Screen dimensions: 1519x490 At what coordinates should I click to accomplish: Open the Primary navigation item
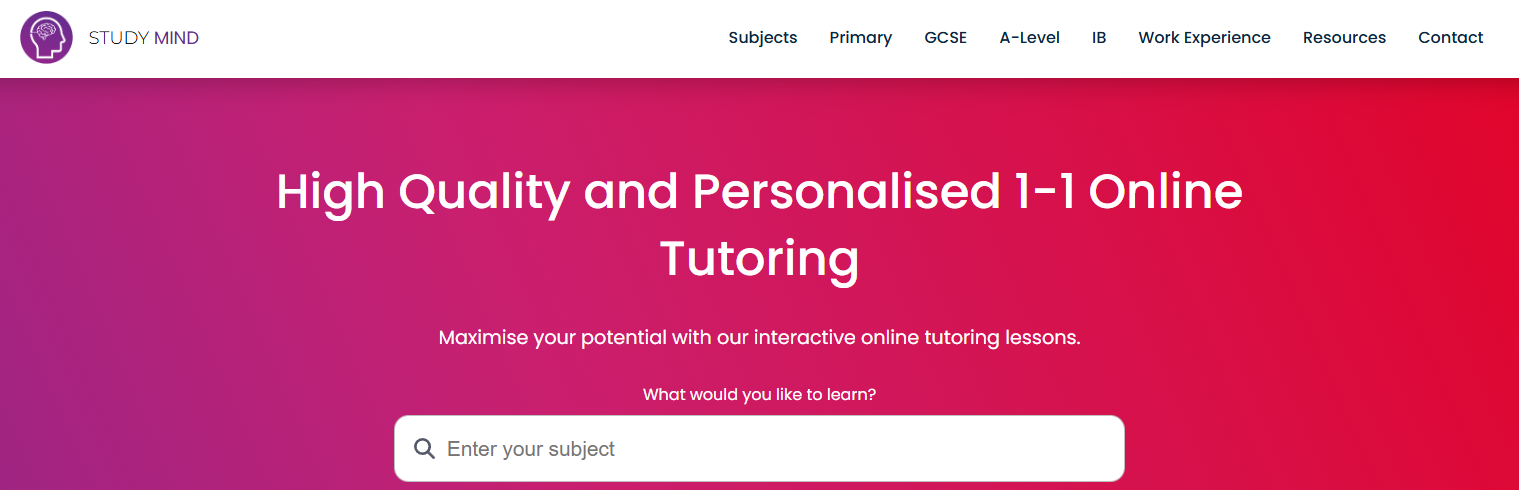(861, 38)
